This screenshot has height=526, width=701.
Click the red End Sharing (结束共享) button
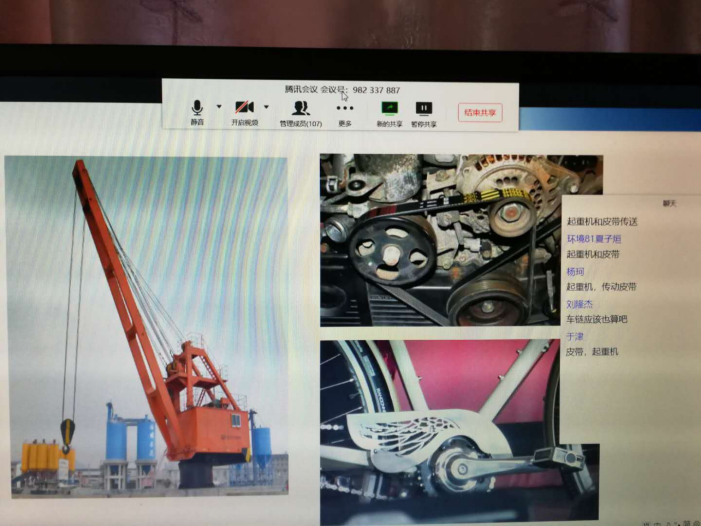(480, 113)
